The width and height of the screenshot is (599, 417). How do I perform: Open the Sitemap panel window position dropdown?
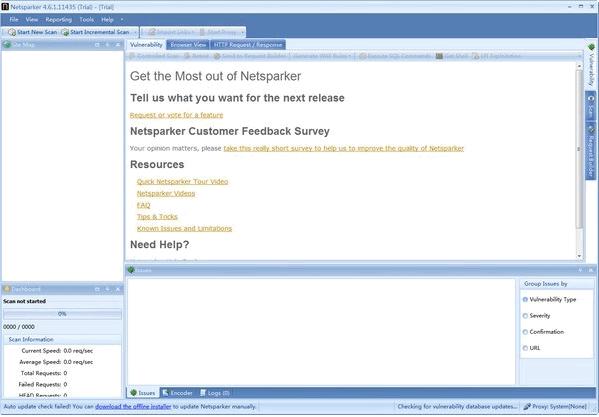(97, 45)
